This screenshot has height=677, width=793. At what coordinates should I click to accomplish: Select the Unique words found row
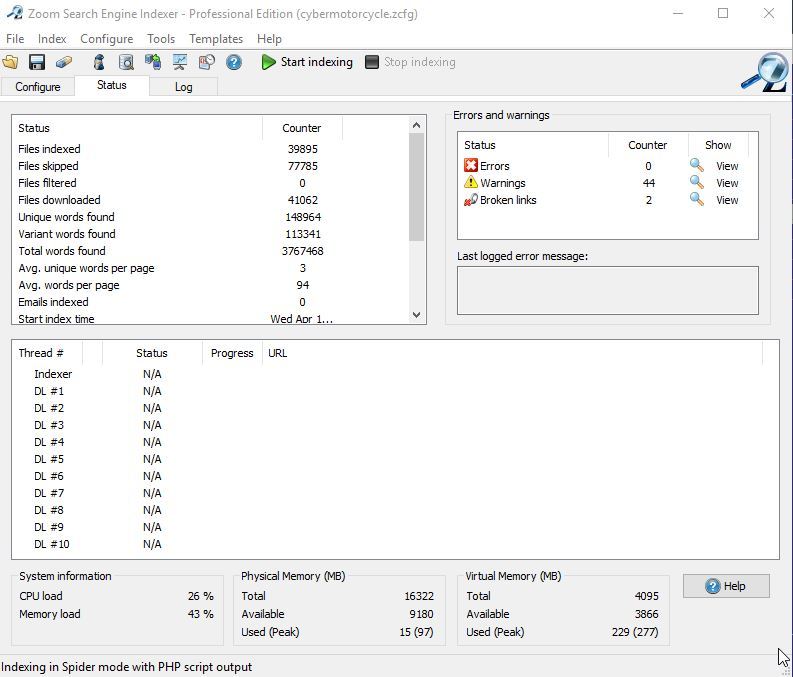pyautogui.click(x=210, y=217)
